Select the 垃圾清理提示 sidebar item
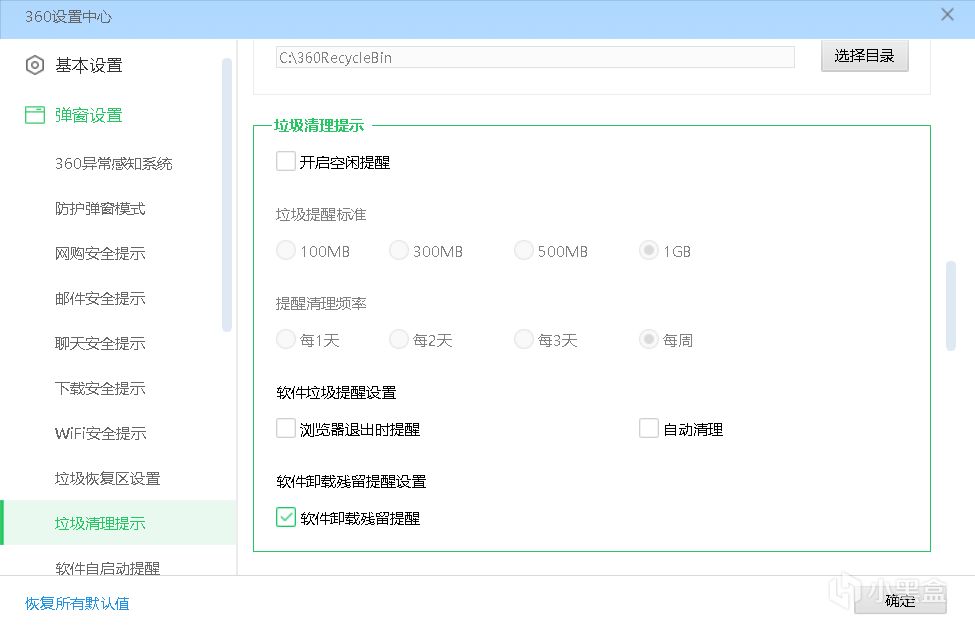Viewport: 975px width, 625px height. [118, 523]
